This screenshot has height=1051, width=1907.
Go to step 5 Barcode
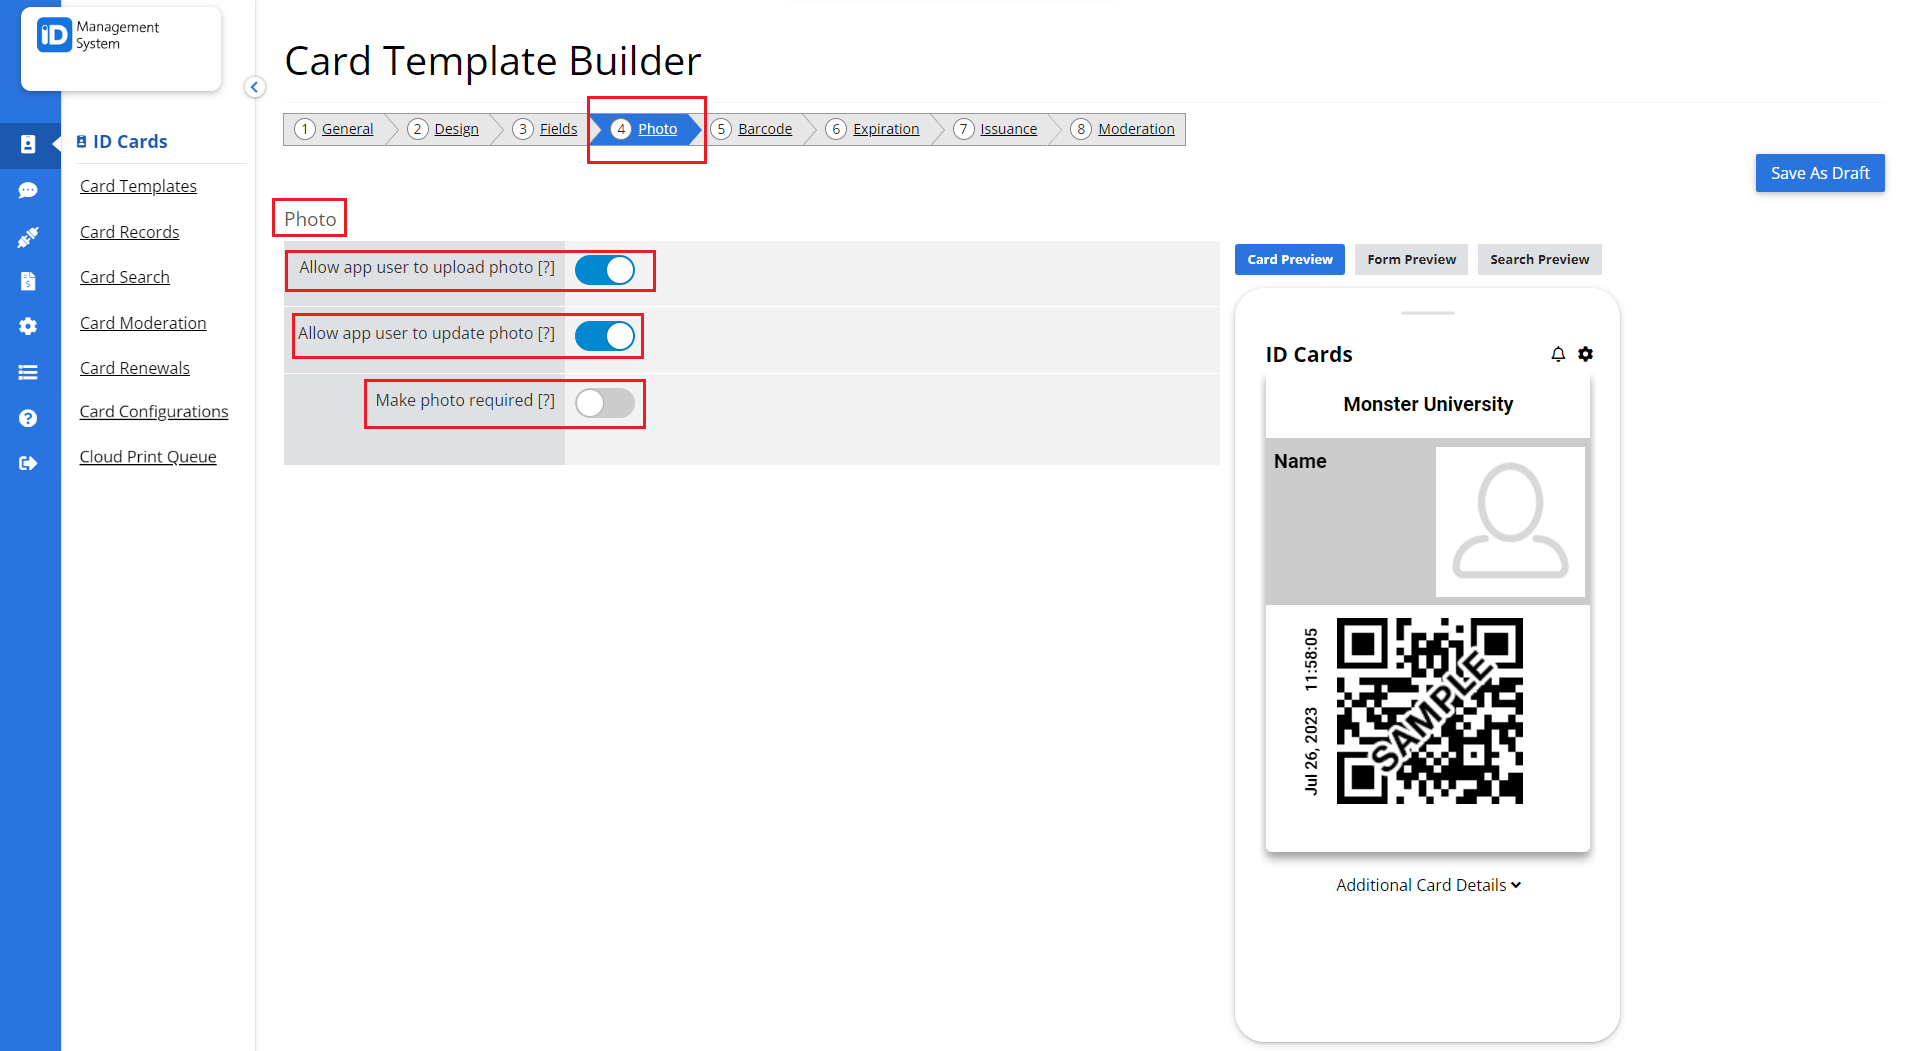[751, 129]
